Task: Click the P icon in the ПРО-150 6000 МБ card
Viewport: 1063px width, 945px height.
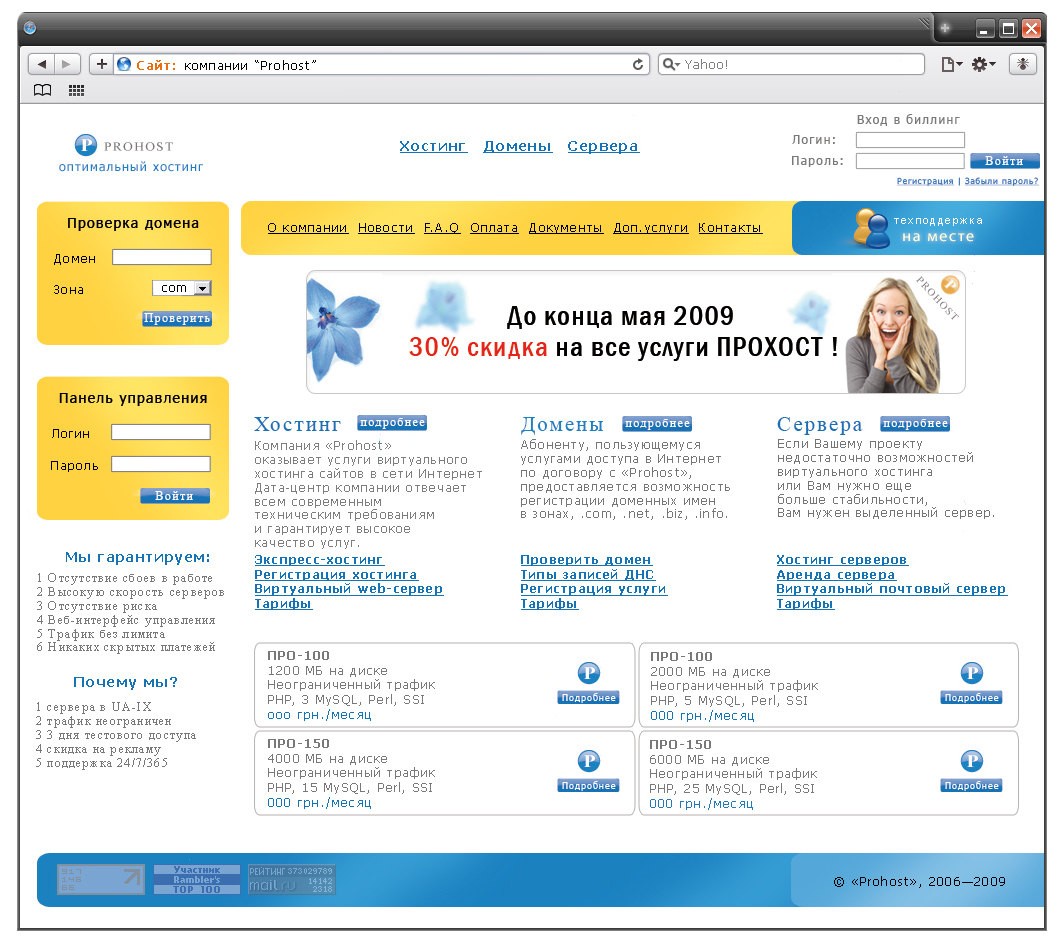Action: point(971,761)
